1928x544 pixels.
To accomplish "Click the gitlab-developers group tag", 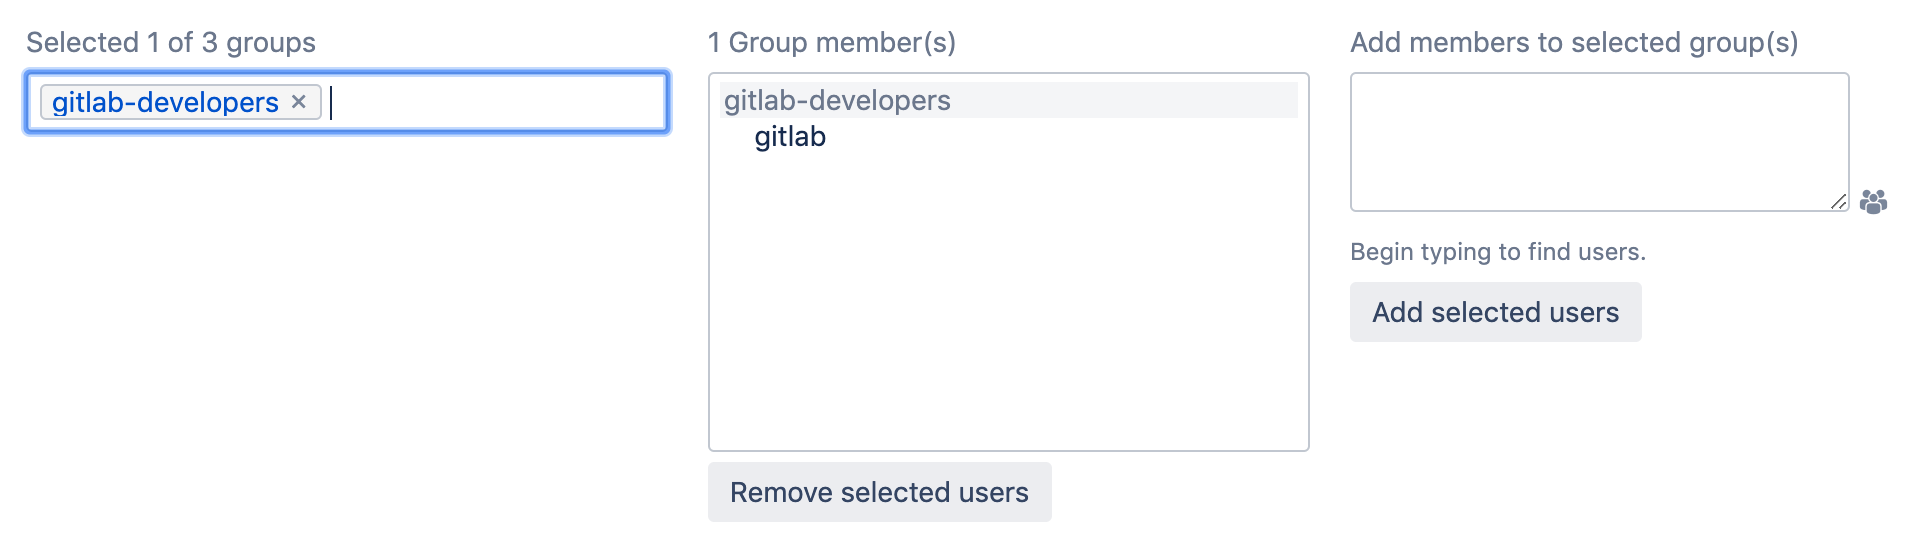I will click(x=165, y=102).
